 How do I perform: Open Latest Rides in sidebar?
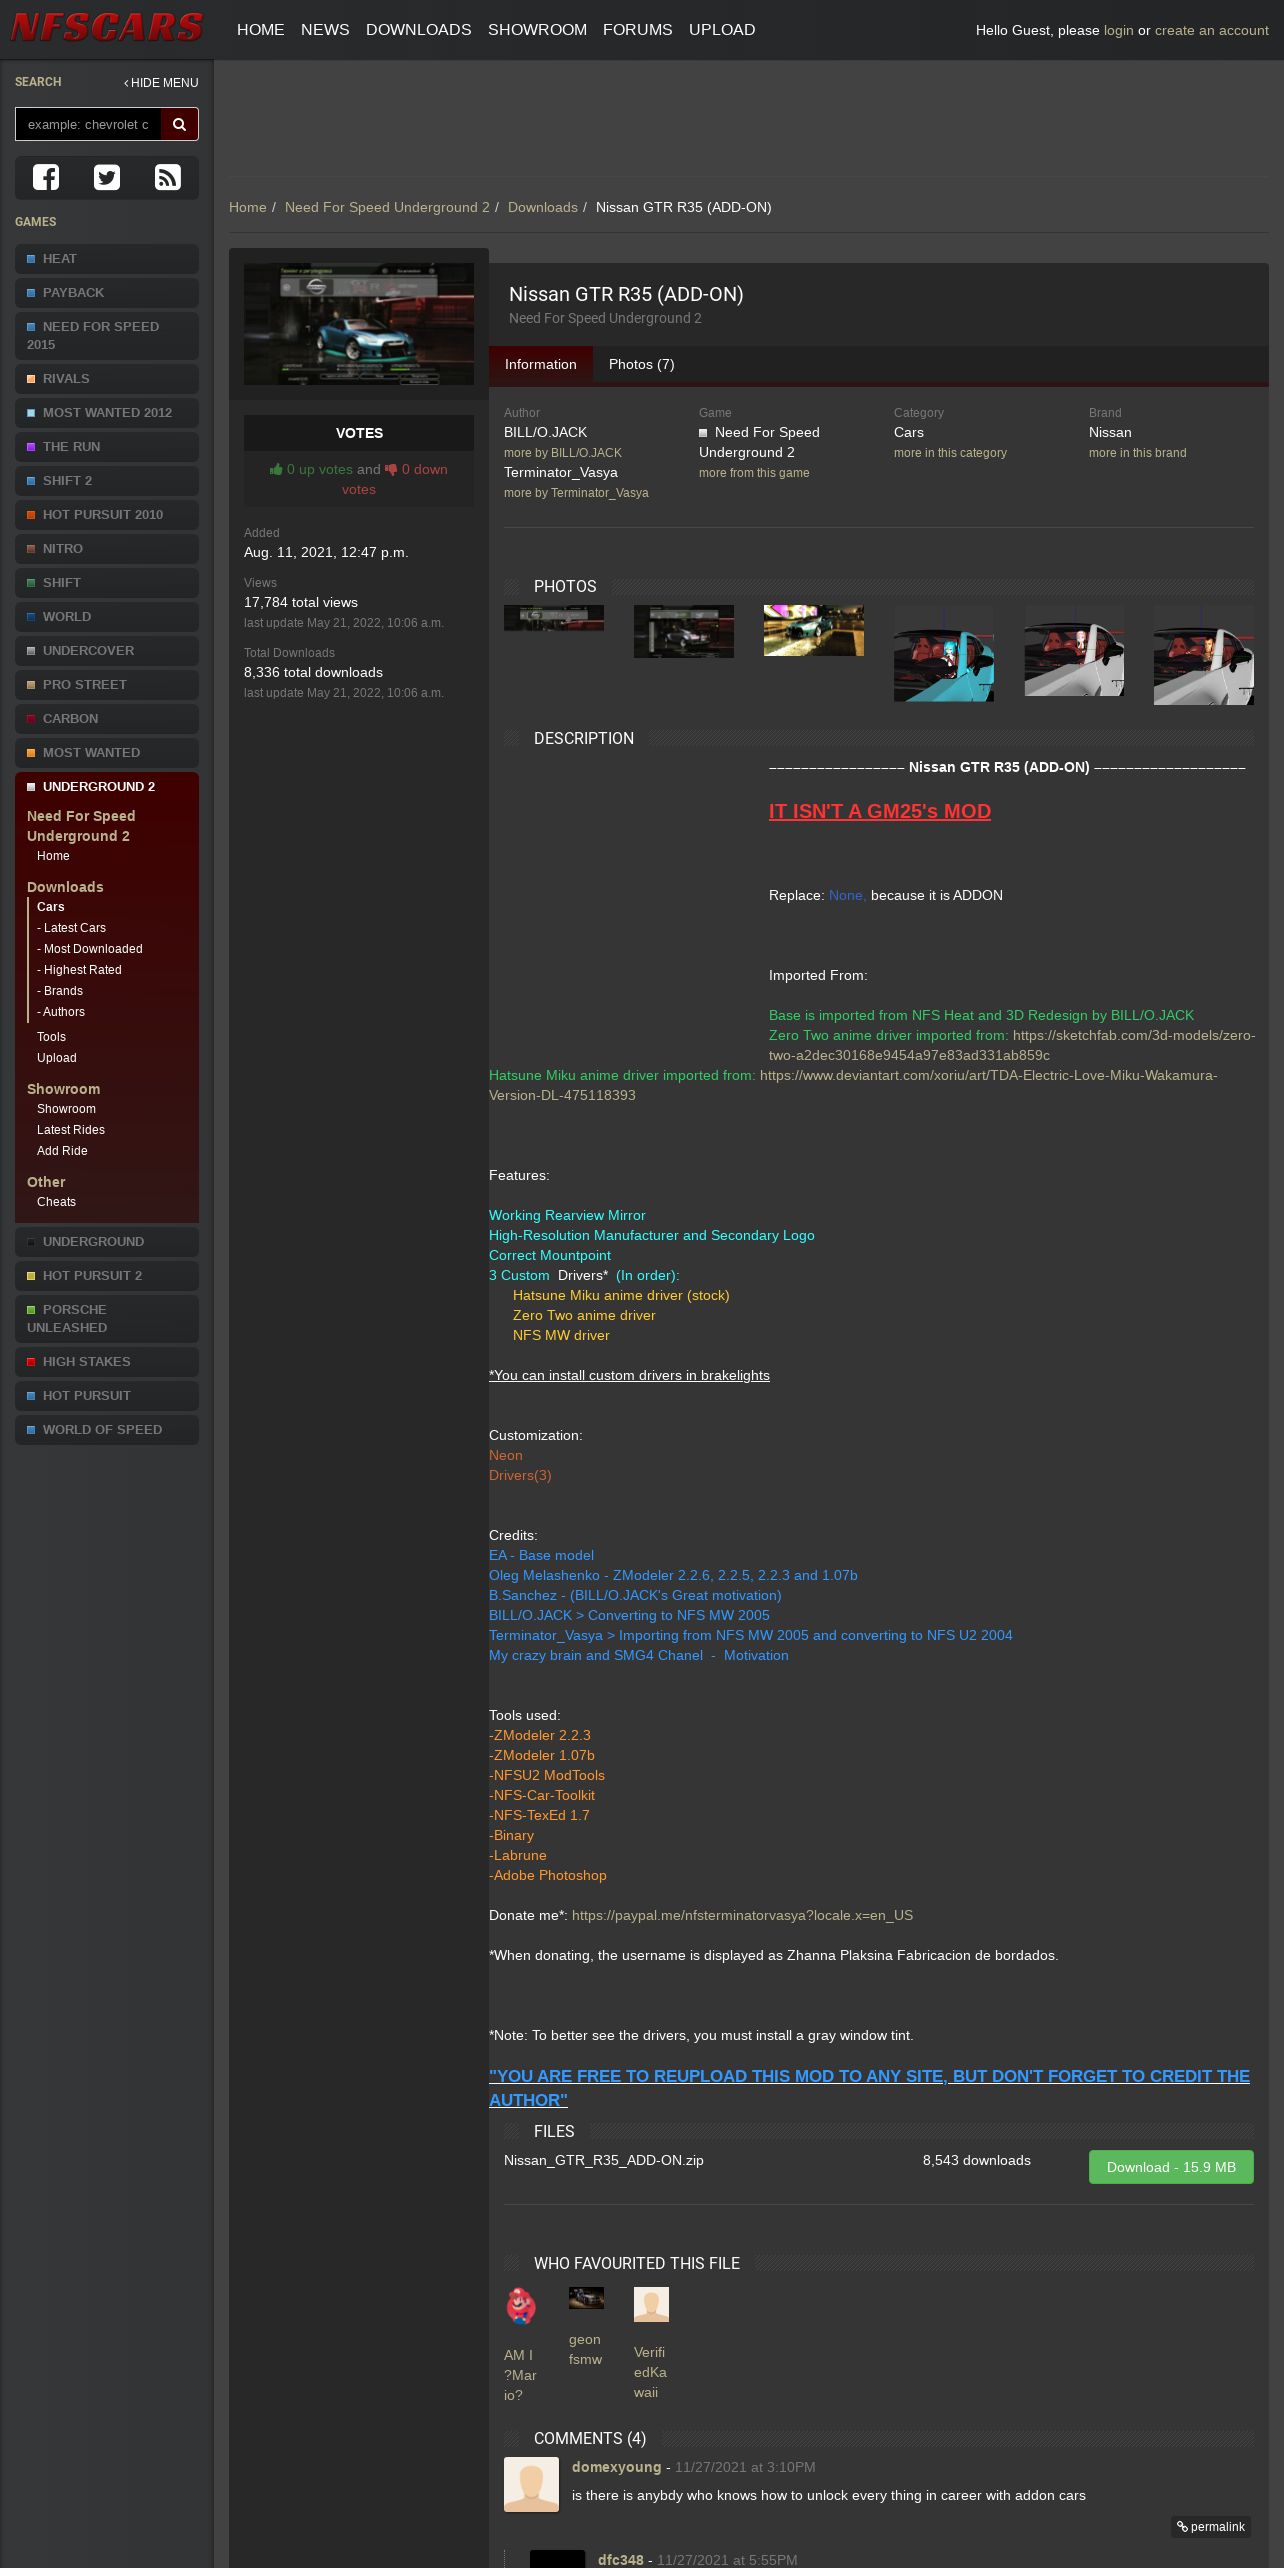tap(71, 1130)
